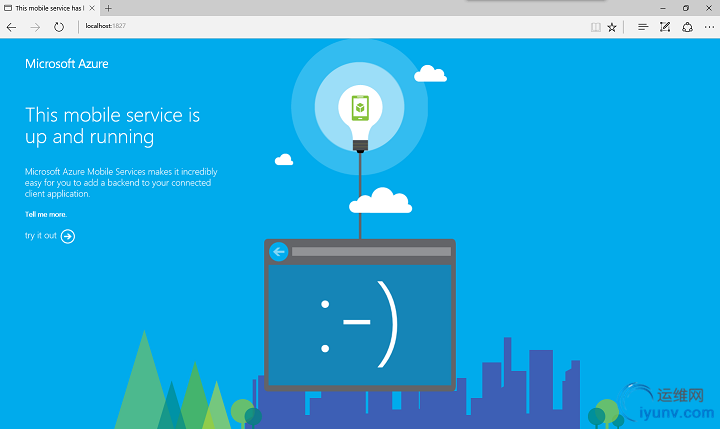Go back using the browser back arrow
The image size is (720, 429).
[x=11, y=28]
